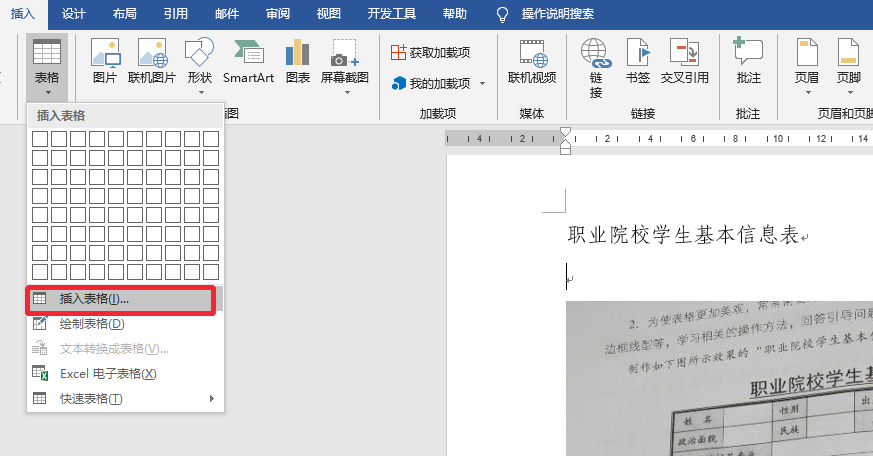
Task: Open the 邮件 Mailings tab
Action: pos(227,14)
